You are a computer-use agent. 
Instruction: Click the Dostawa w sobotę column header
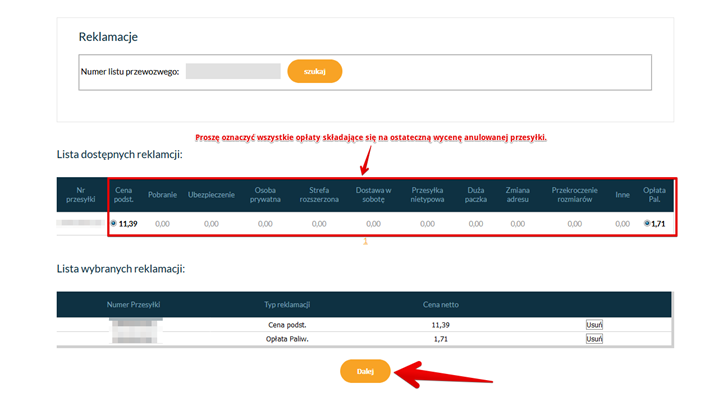pos(373,194)
